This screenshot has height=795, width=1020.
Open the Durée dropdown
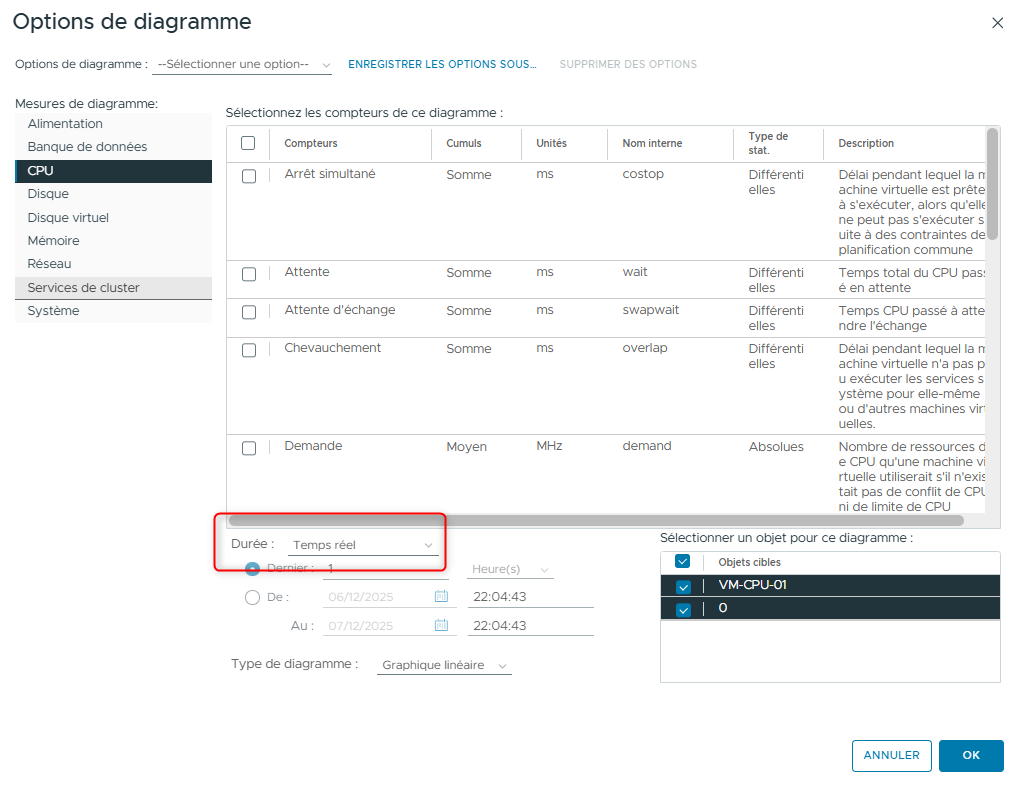[363, 545]
